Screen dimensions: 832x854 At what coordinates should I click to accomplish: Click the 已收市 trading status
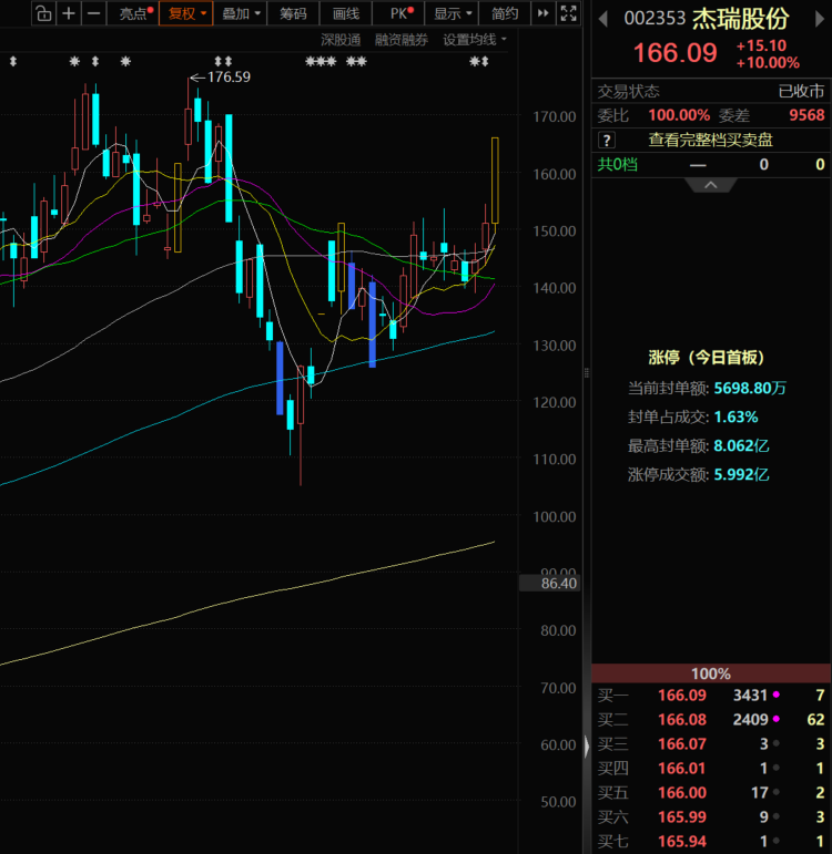point(802,91)
